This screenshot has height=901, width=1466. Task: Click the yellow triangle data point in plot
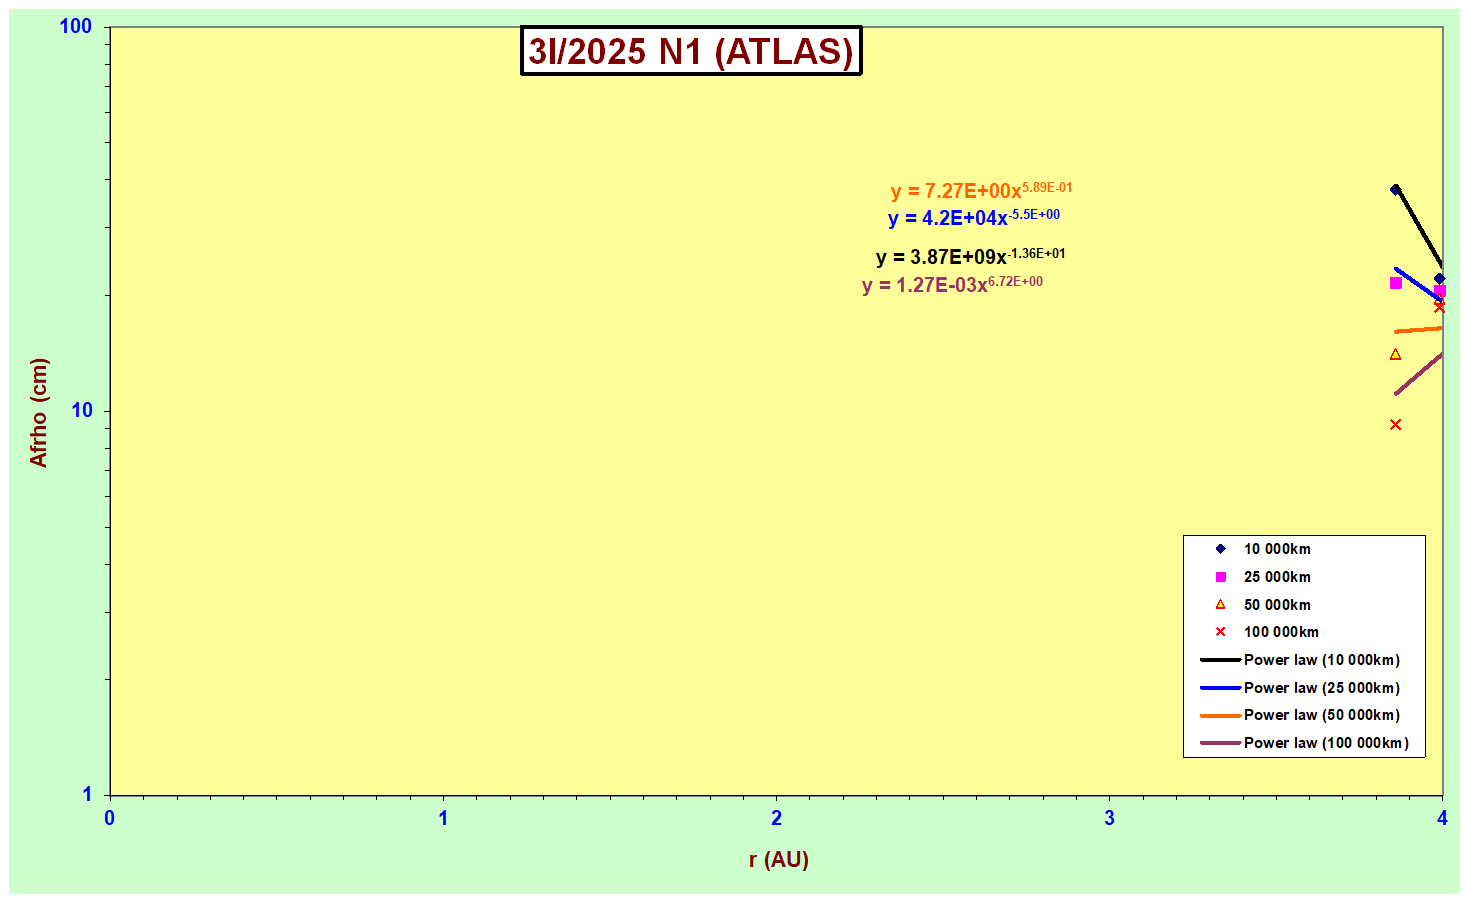[1395, 354]
